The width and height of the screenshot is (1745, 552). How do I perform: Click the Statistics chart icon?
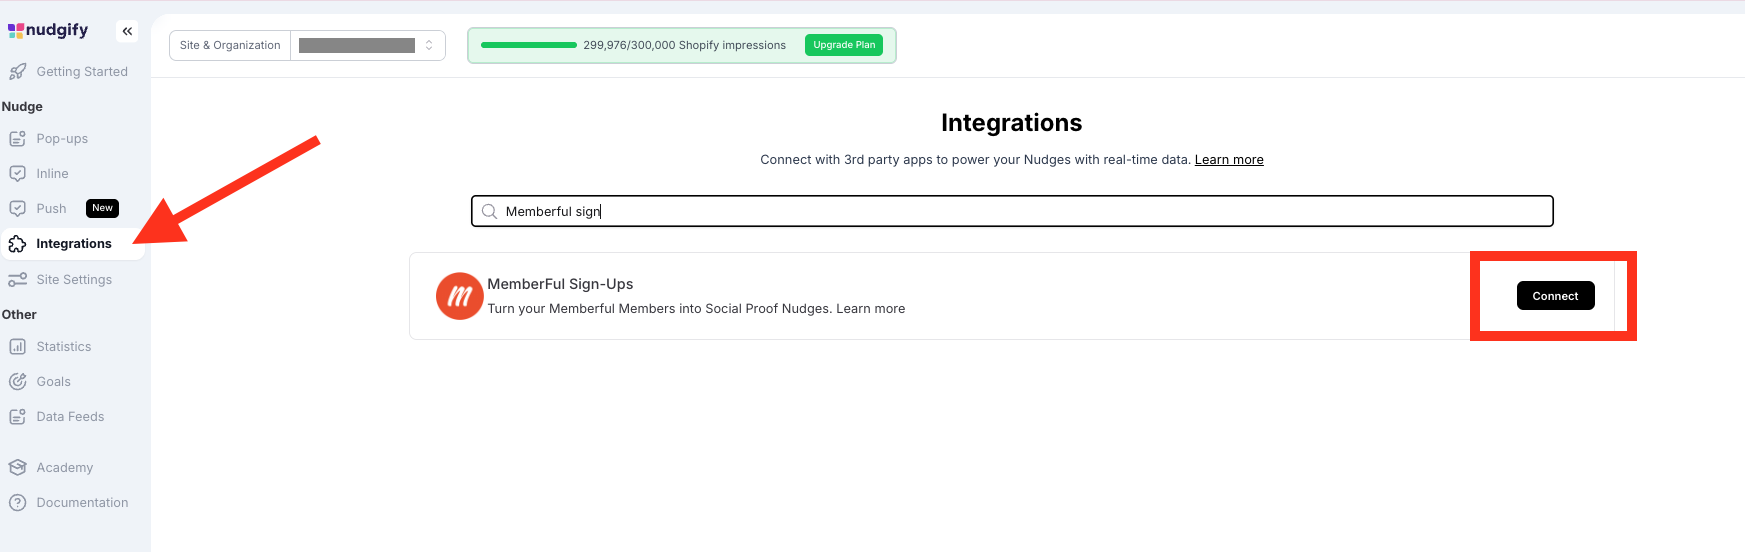coord(17,347)
